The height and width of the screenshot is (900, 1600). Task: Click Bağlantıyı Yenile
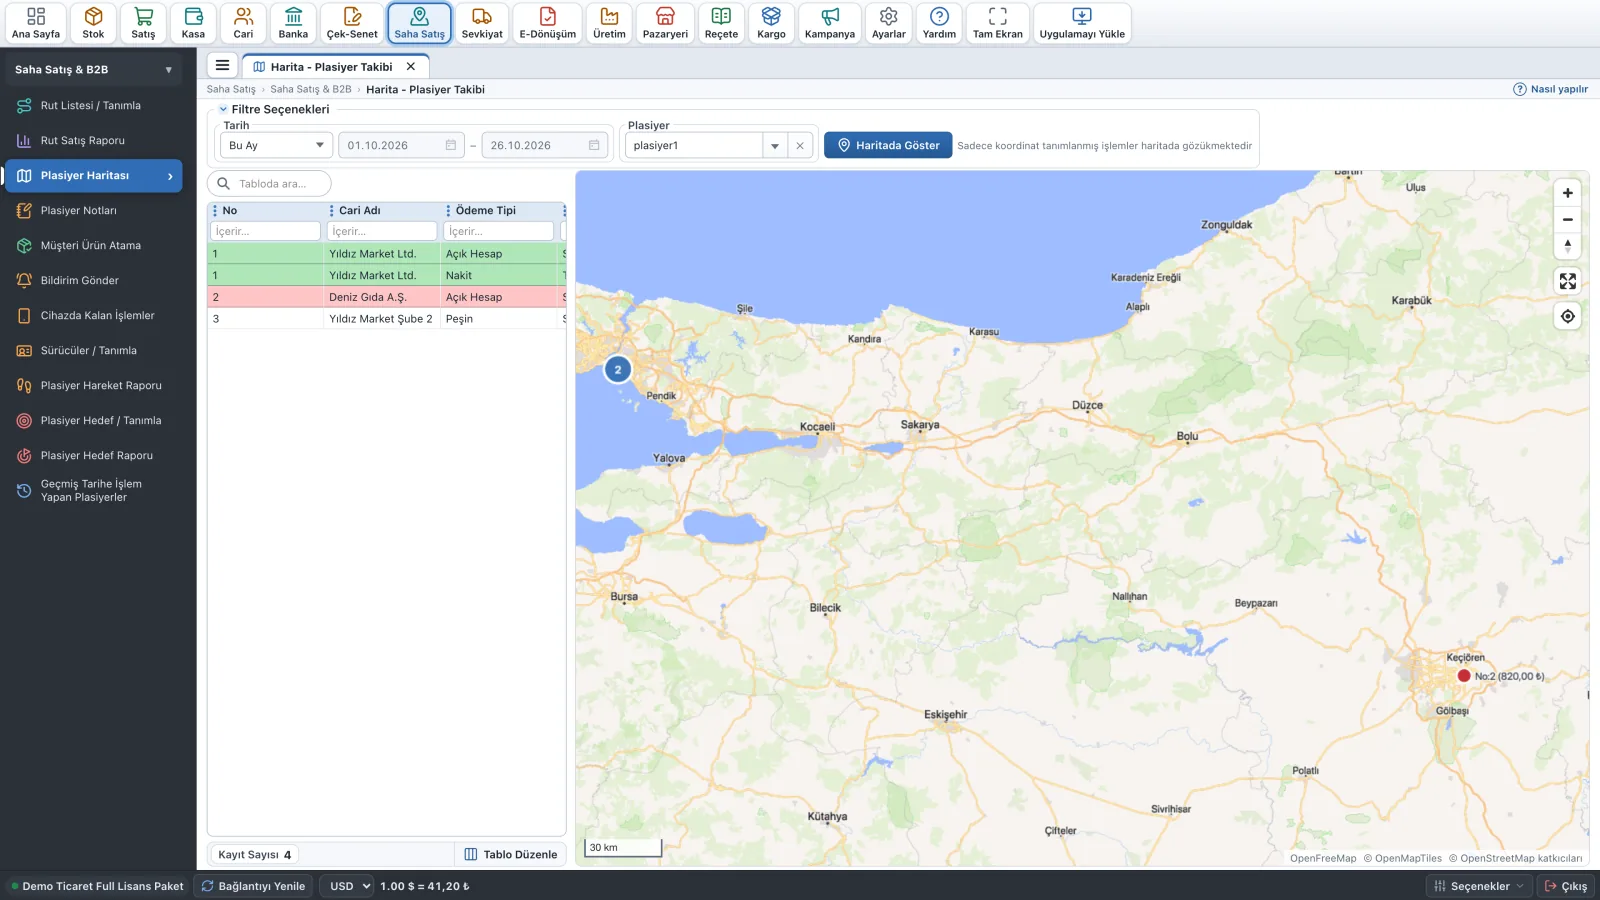(x=253, y=886)
